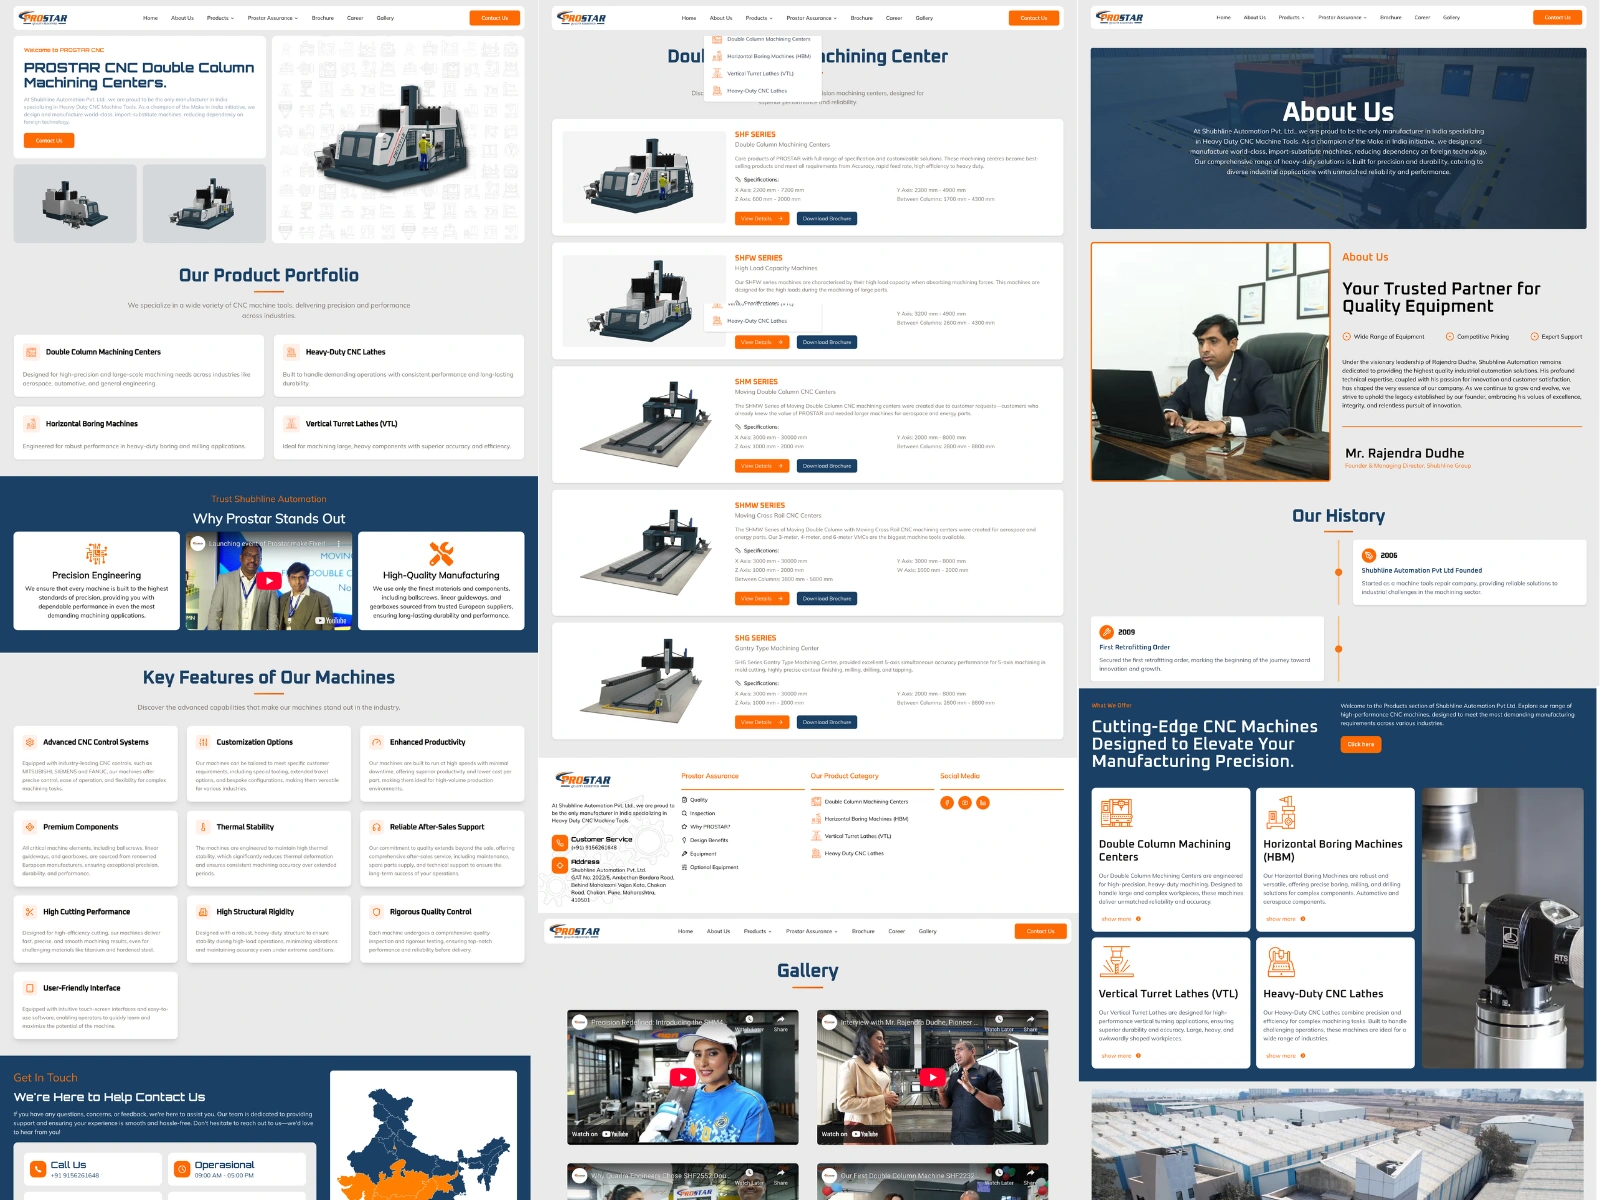The height and width of the screenshot is (1200, 1600).
Task: Click show more on Vertical Turret Lathes card
Action: (x=1121, y=1056)
